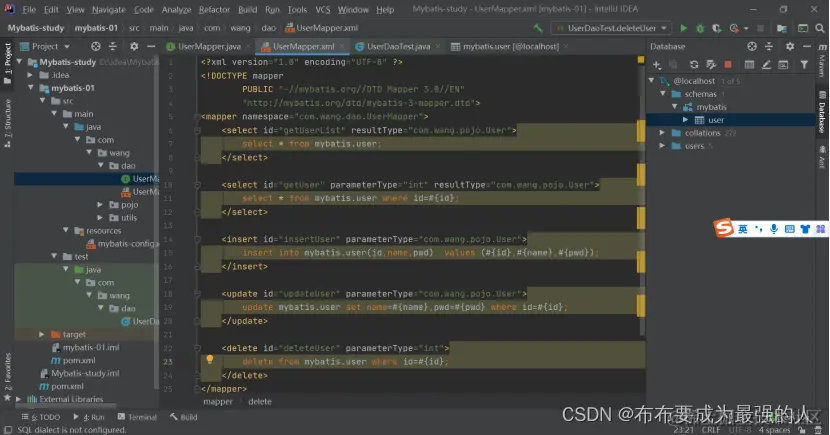
Task: Click the filter funnel icon in the Database panel
Action: [x=804, y=65]
